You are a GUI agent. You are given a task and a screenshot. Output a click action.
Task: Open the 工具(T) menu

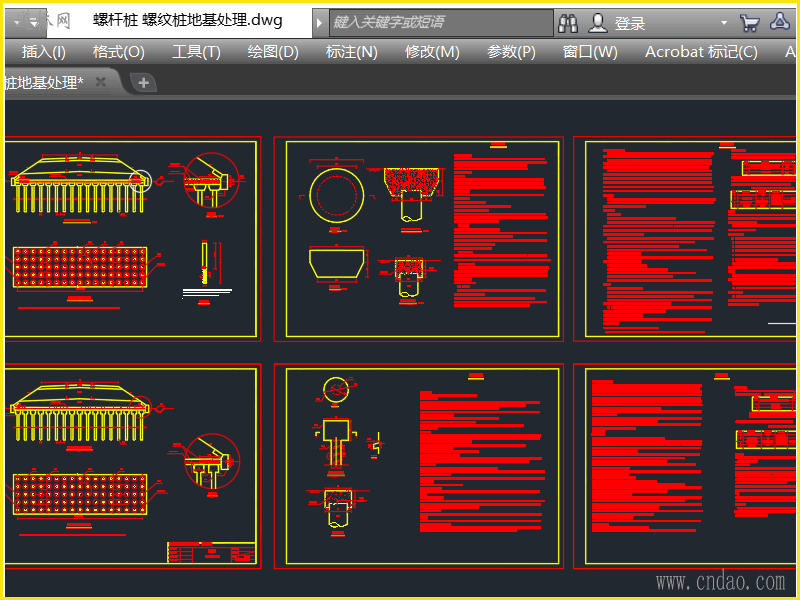(x=196, y=52)
